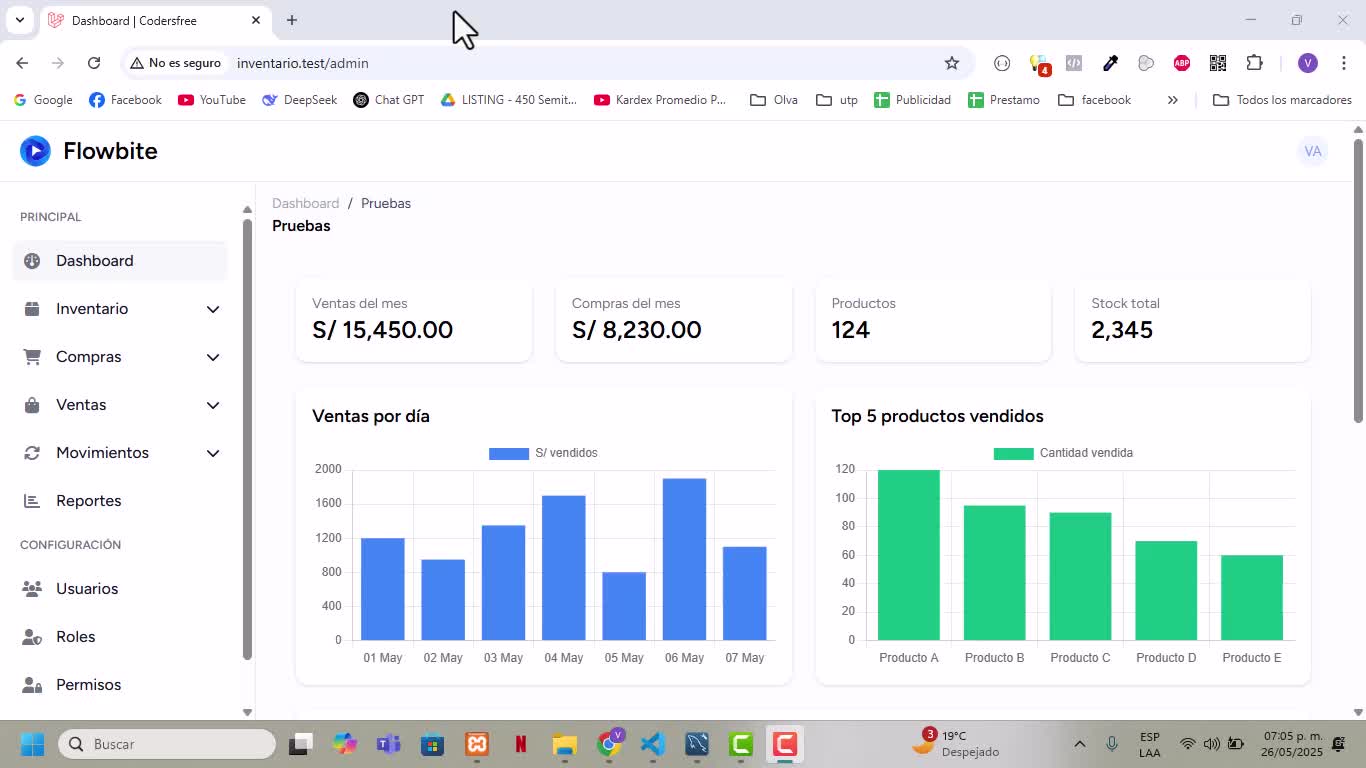Image resolution: width=1366 pixels, height=768 pixels.
Task: Bookmark the page with the star icon
Action: [952, 63]
